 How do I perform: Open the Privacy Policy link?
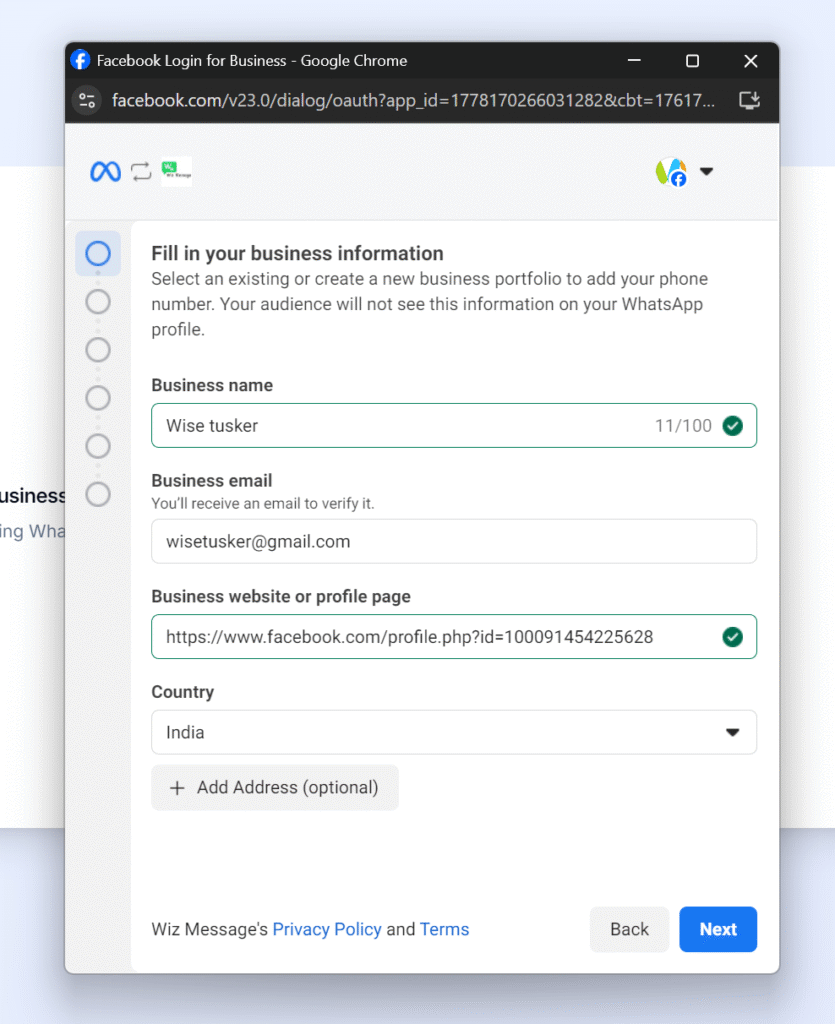coord(327,929)
